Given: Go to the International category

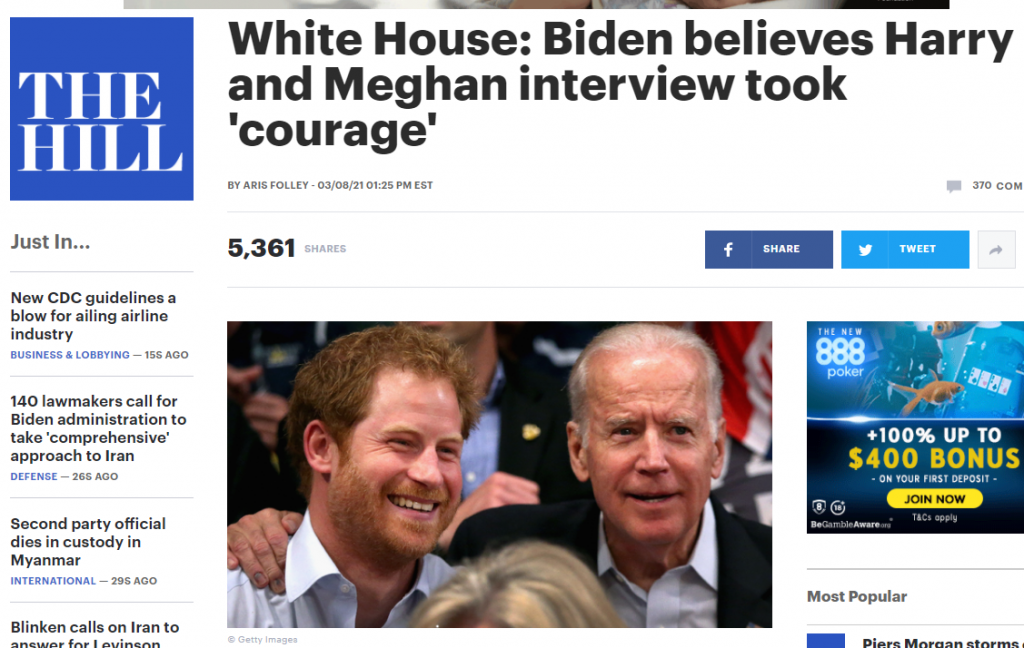Looking at the screenshot, I should click(53, 581).
